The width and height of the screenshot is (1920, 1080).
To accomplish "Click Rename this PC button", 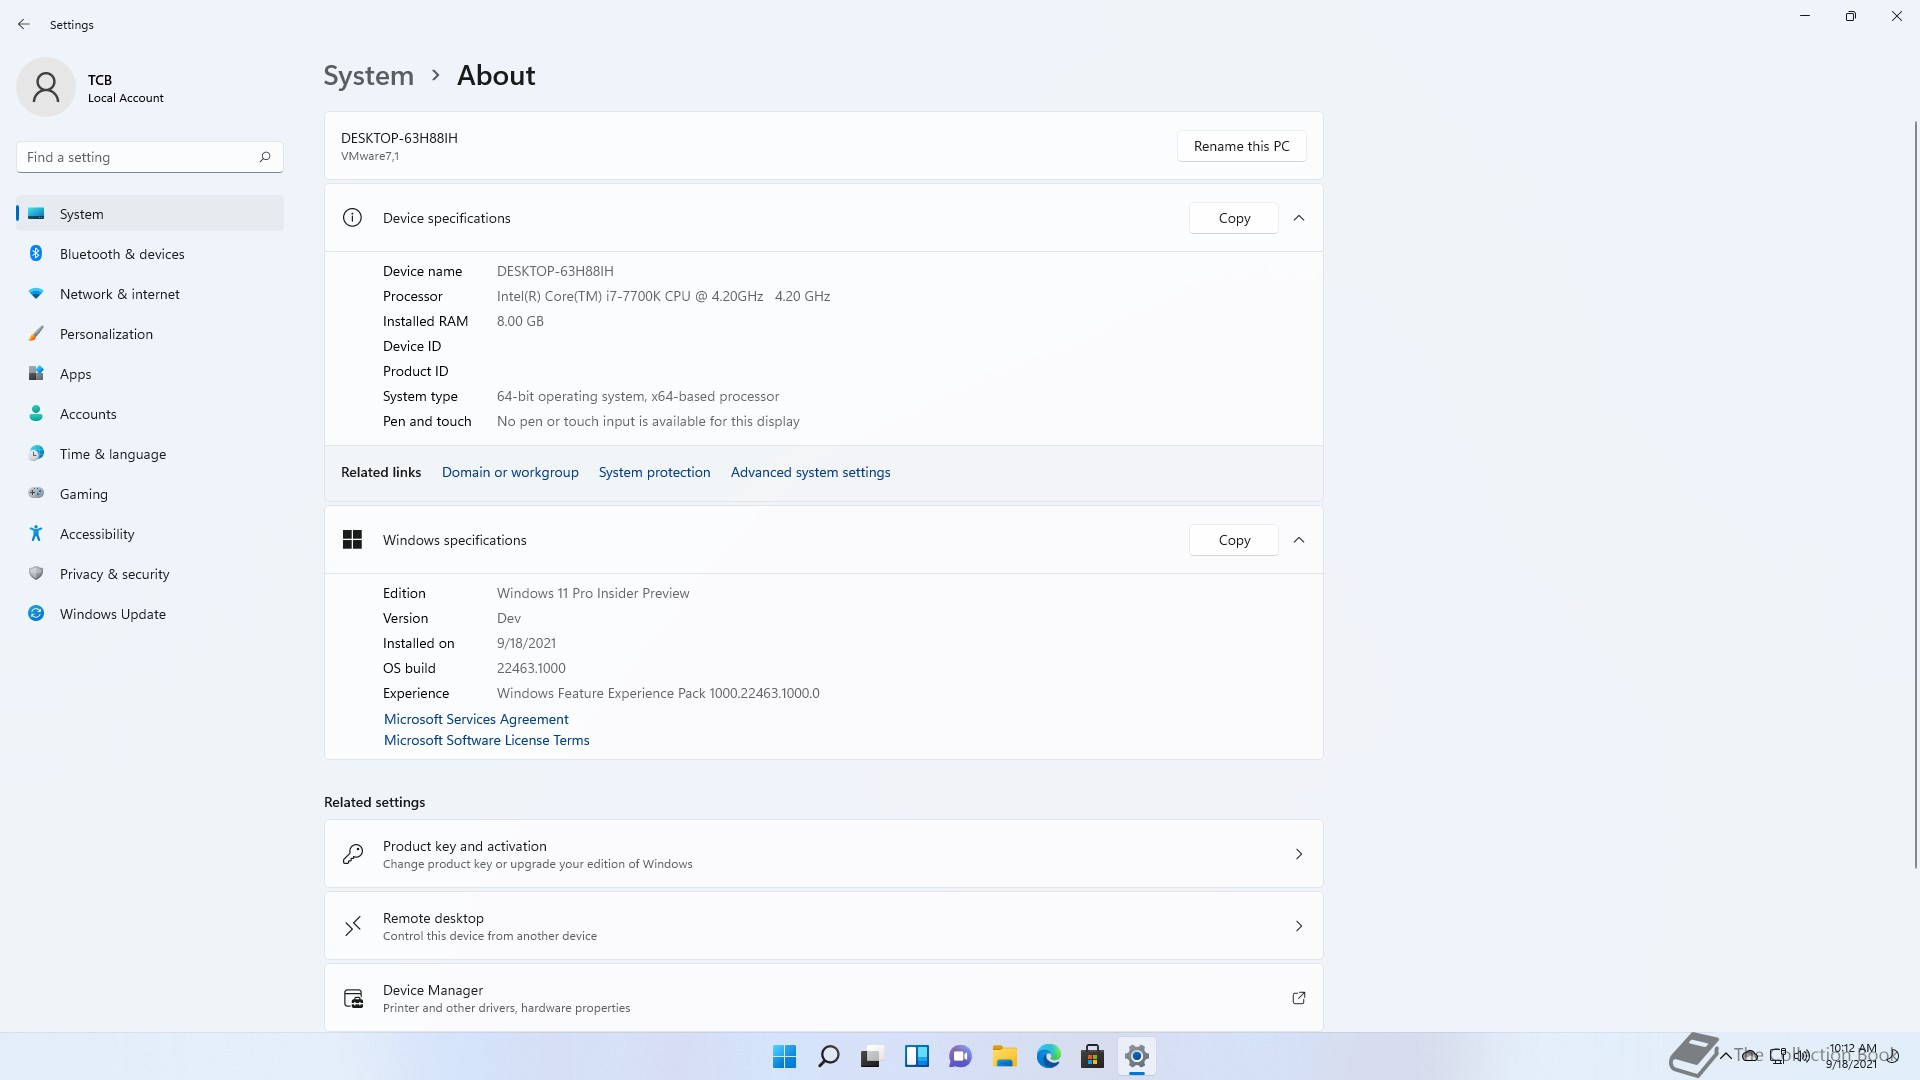I will pyautogui.click(x=1241, y=146).
